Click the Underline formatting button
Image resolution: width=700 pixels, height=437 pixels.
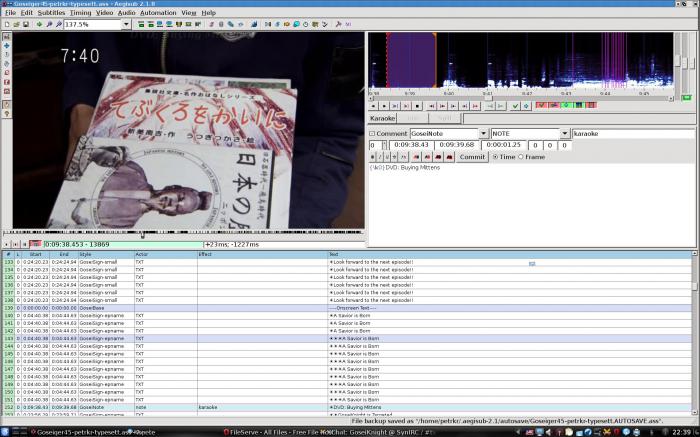(387, 157)
